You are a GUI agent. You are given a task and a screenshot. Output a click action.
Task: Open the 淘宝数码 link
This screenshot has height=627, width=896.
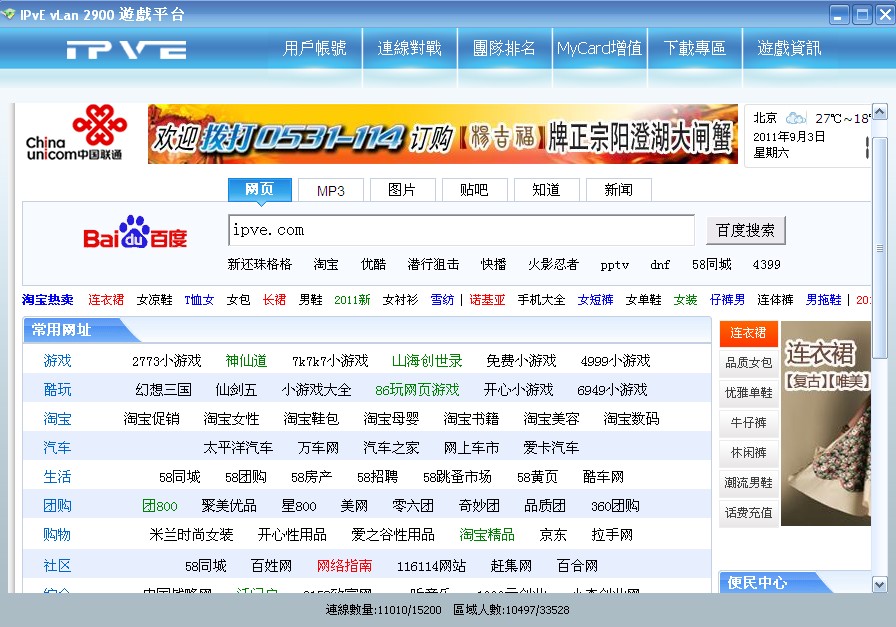coord(631,419)
